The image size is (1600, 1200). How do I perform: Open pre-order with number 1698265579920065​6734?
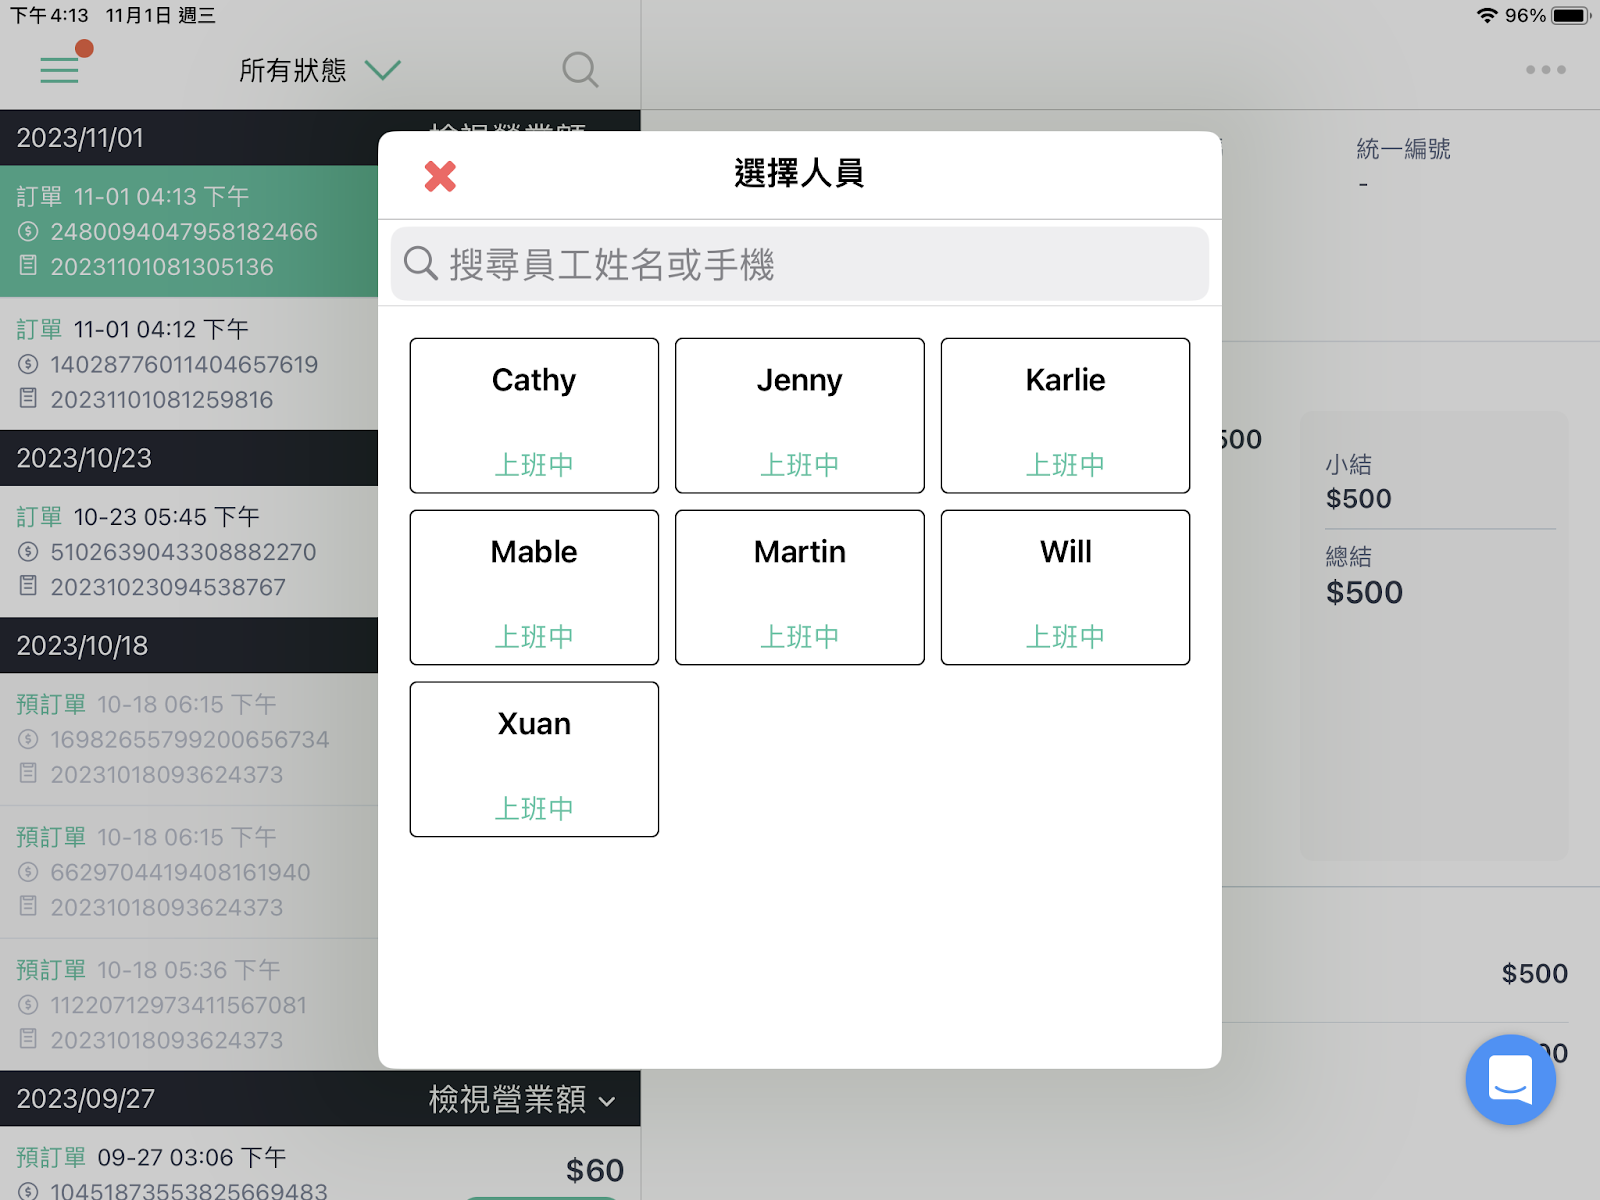[x=189, y=739]
